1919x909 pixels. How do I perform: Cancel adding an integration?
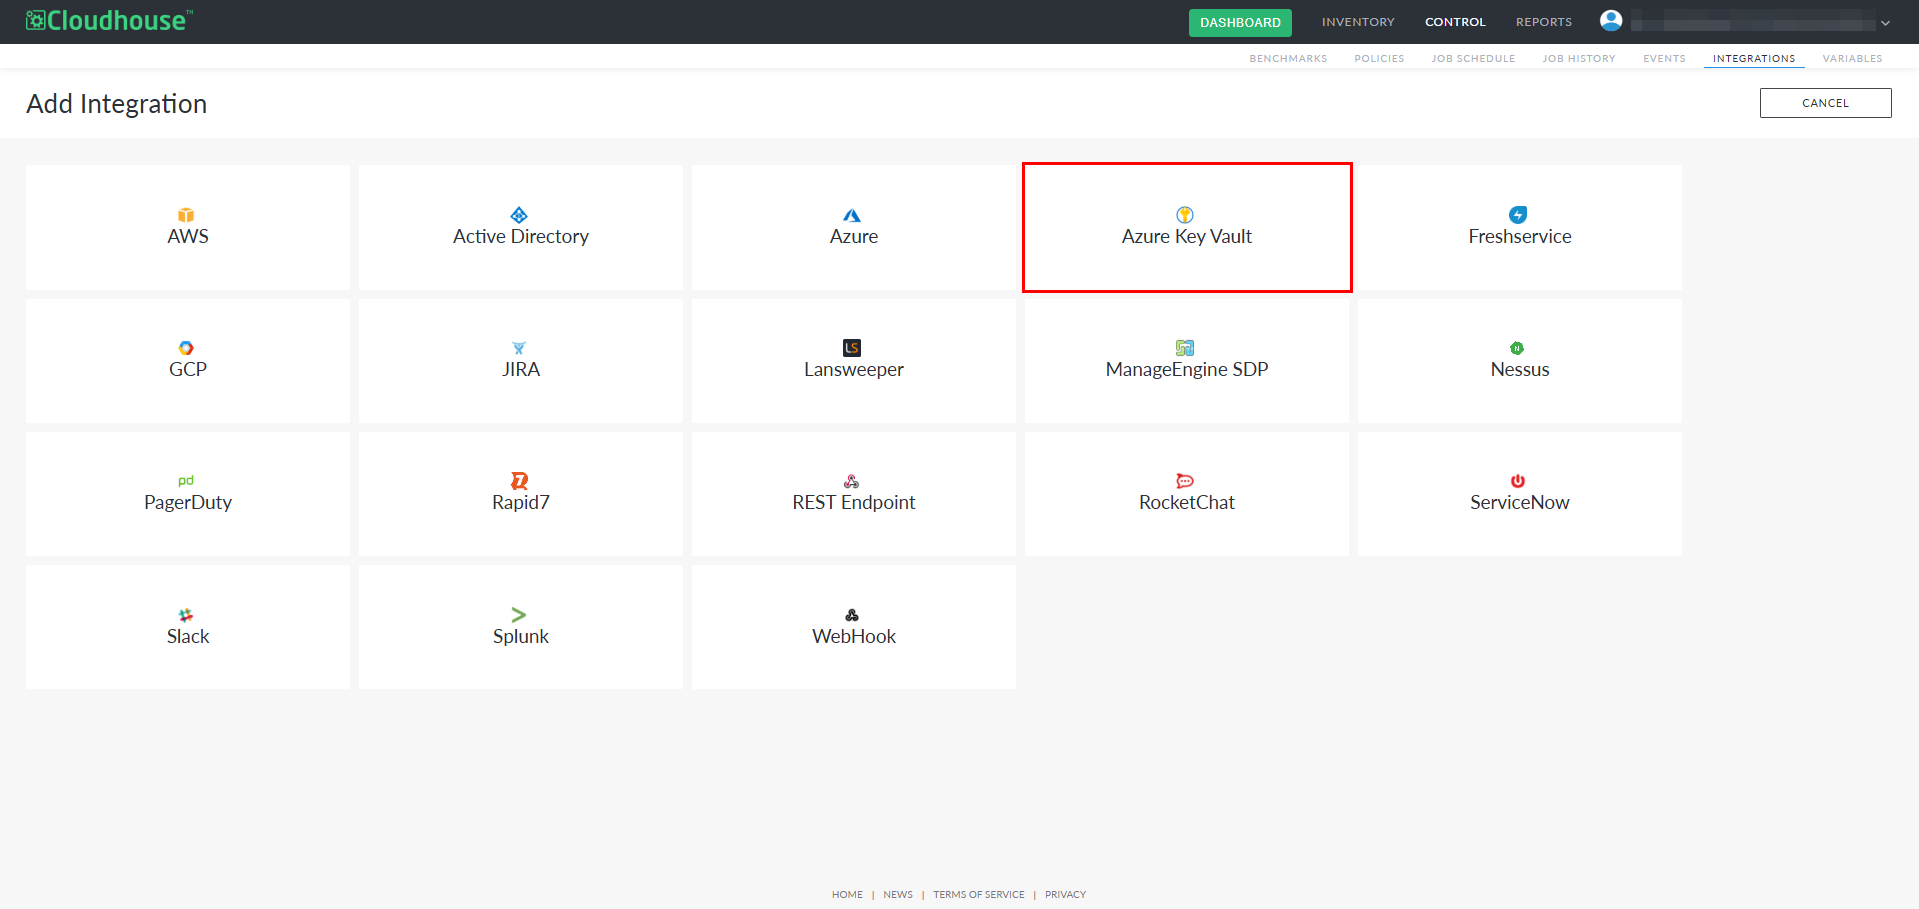[x=1825, y=103]
